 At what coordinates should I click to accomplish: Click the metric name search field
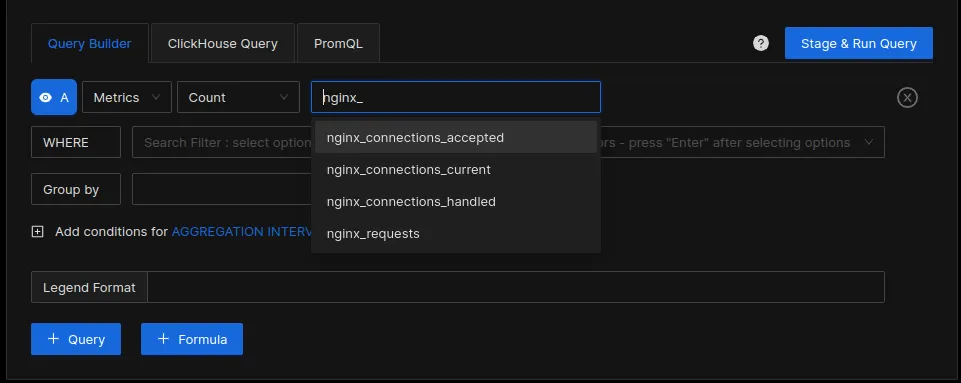pyautogui.click(x=456, y=97)
